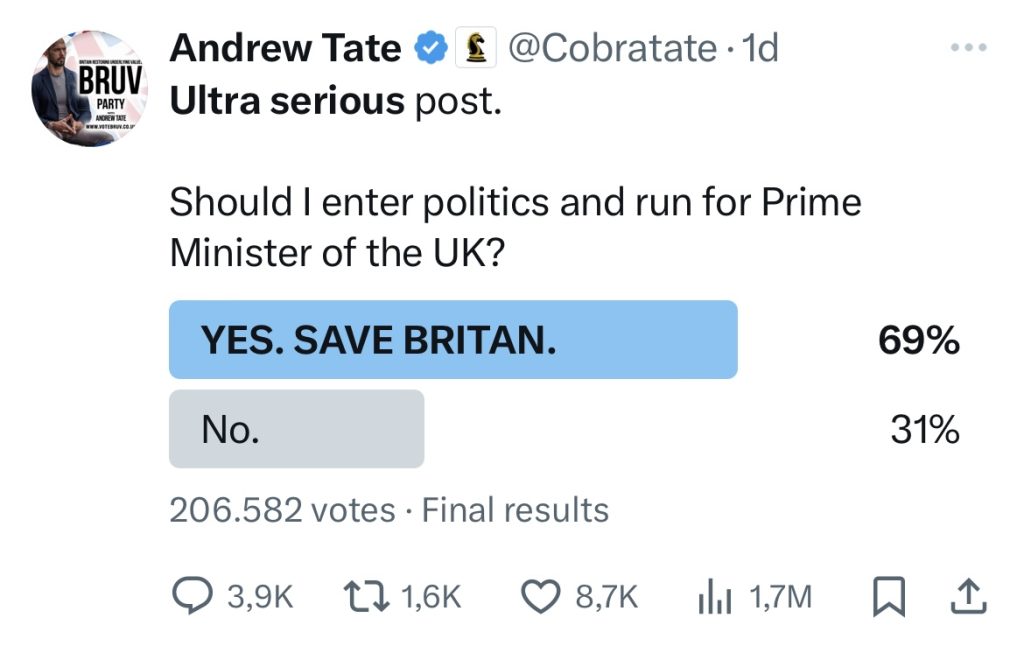
Task: Open the three-dot more options menu
Action: (968, 48)
